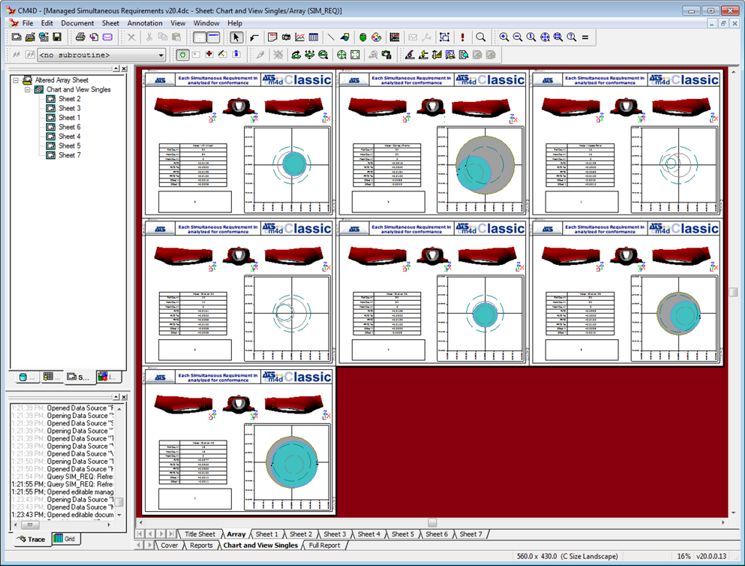Image resolution: width=745 pixels, height=566 pixels.
Task: Click the table grid annotation icon
Action: pos(313,37)
